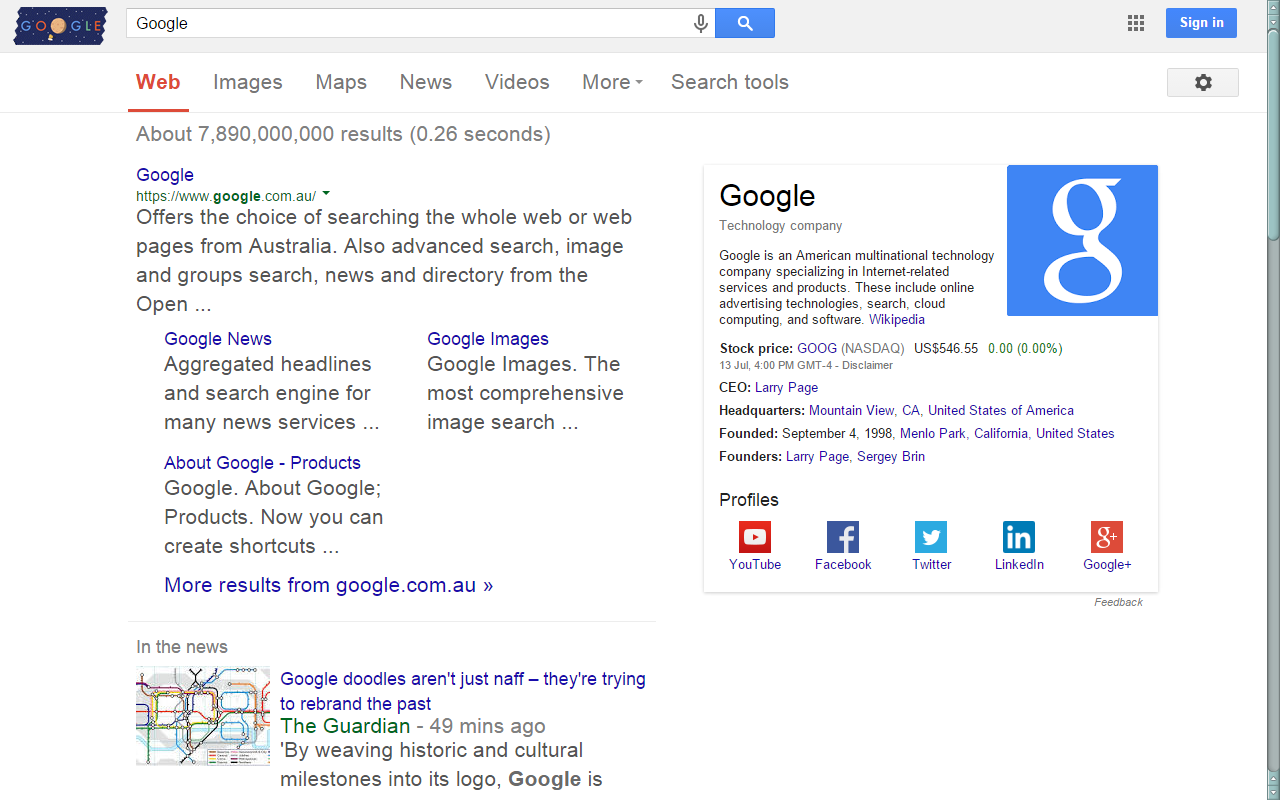Open settings gear options

(1203, 82)
